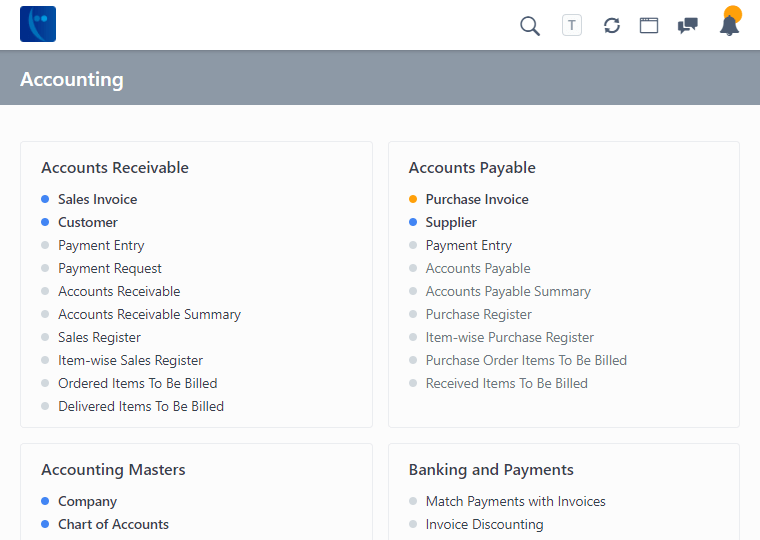Open Item-wise Sales Register report
This screenshot has width=760, height=540.
(x=130, y=360)
